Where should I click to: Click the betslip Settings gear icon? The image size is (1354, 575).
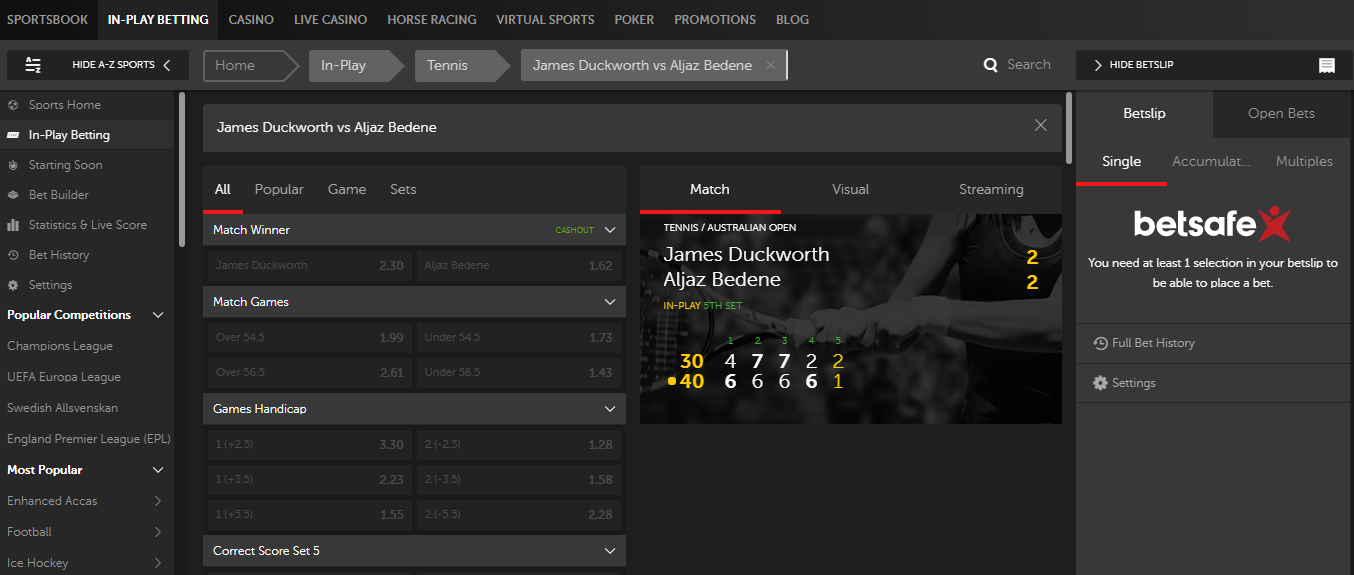tap(1100, 383)
